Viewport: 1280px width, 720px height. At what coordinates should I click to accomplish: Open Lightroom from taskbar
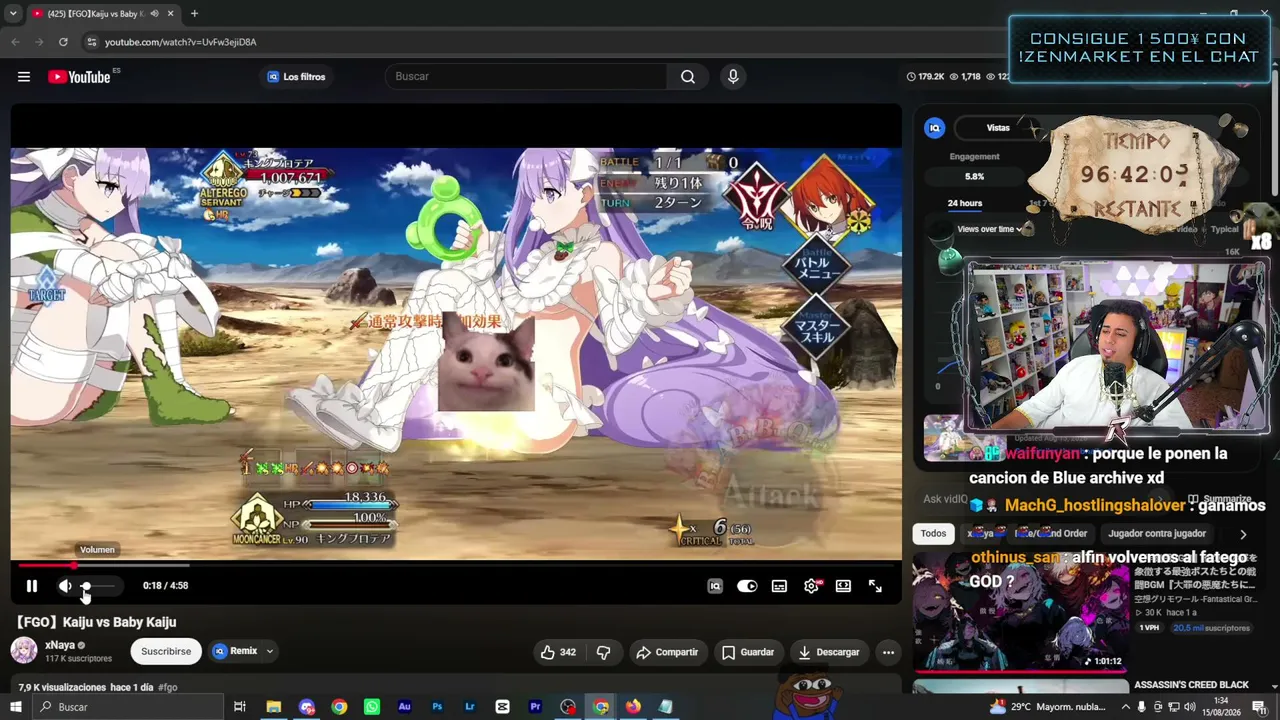click(470, 707)
